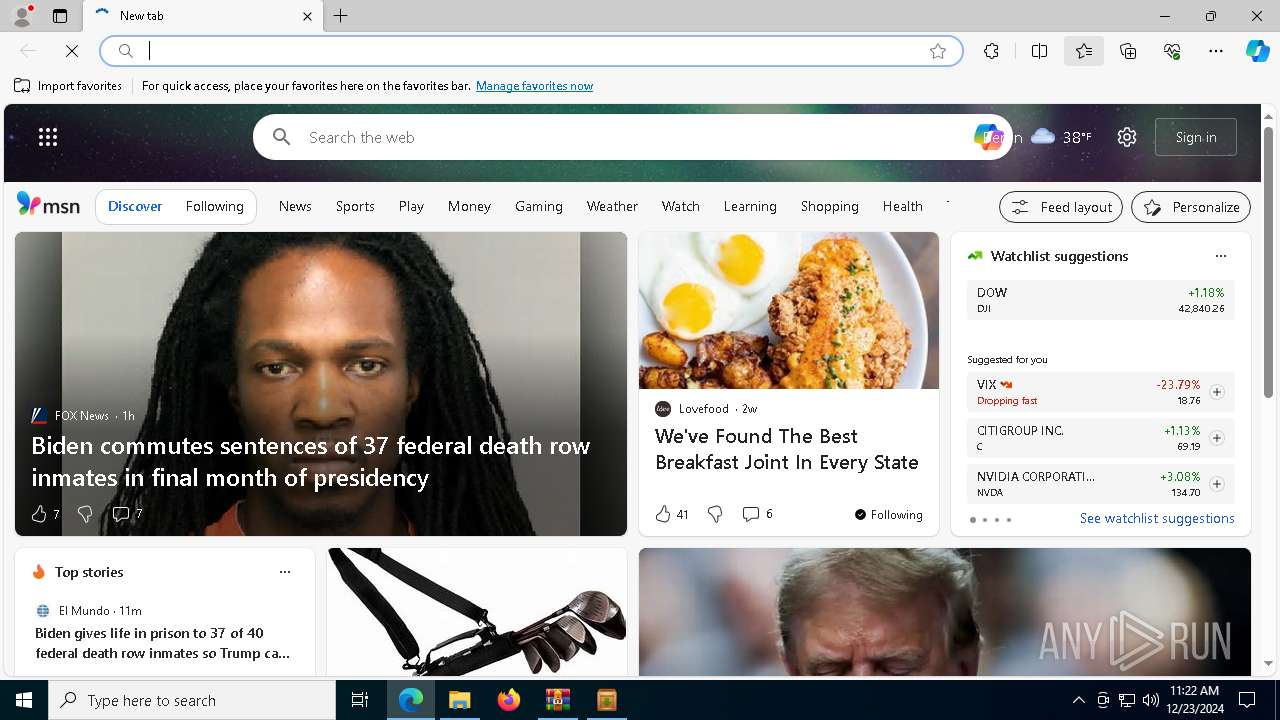Image resolution: width=1280 pixels, height=720 pixels.
Task: Open Browser essentials heart icon
Action: [x=1172, y=51]
